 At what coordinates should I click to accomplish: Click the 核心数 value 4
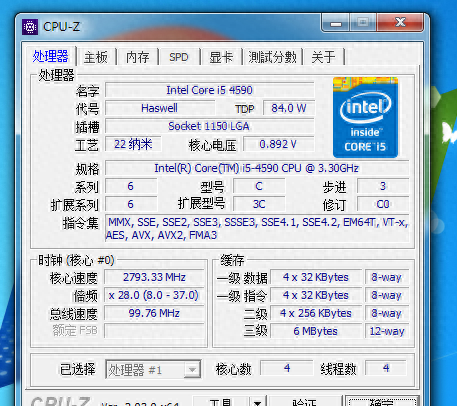[x=287, y=368]
